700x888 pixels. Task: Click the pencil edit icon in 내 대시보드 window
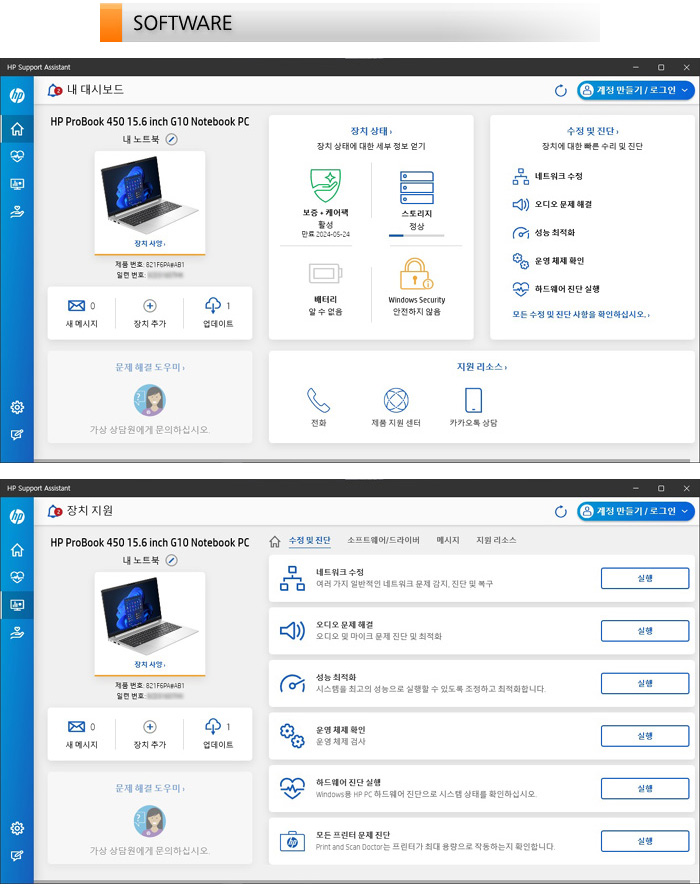click(171, 139)
